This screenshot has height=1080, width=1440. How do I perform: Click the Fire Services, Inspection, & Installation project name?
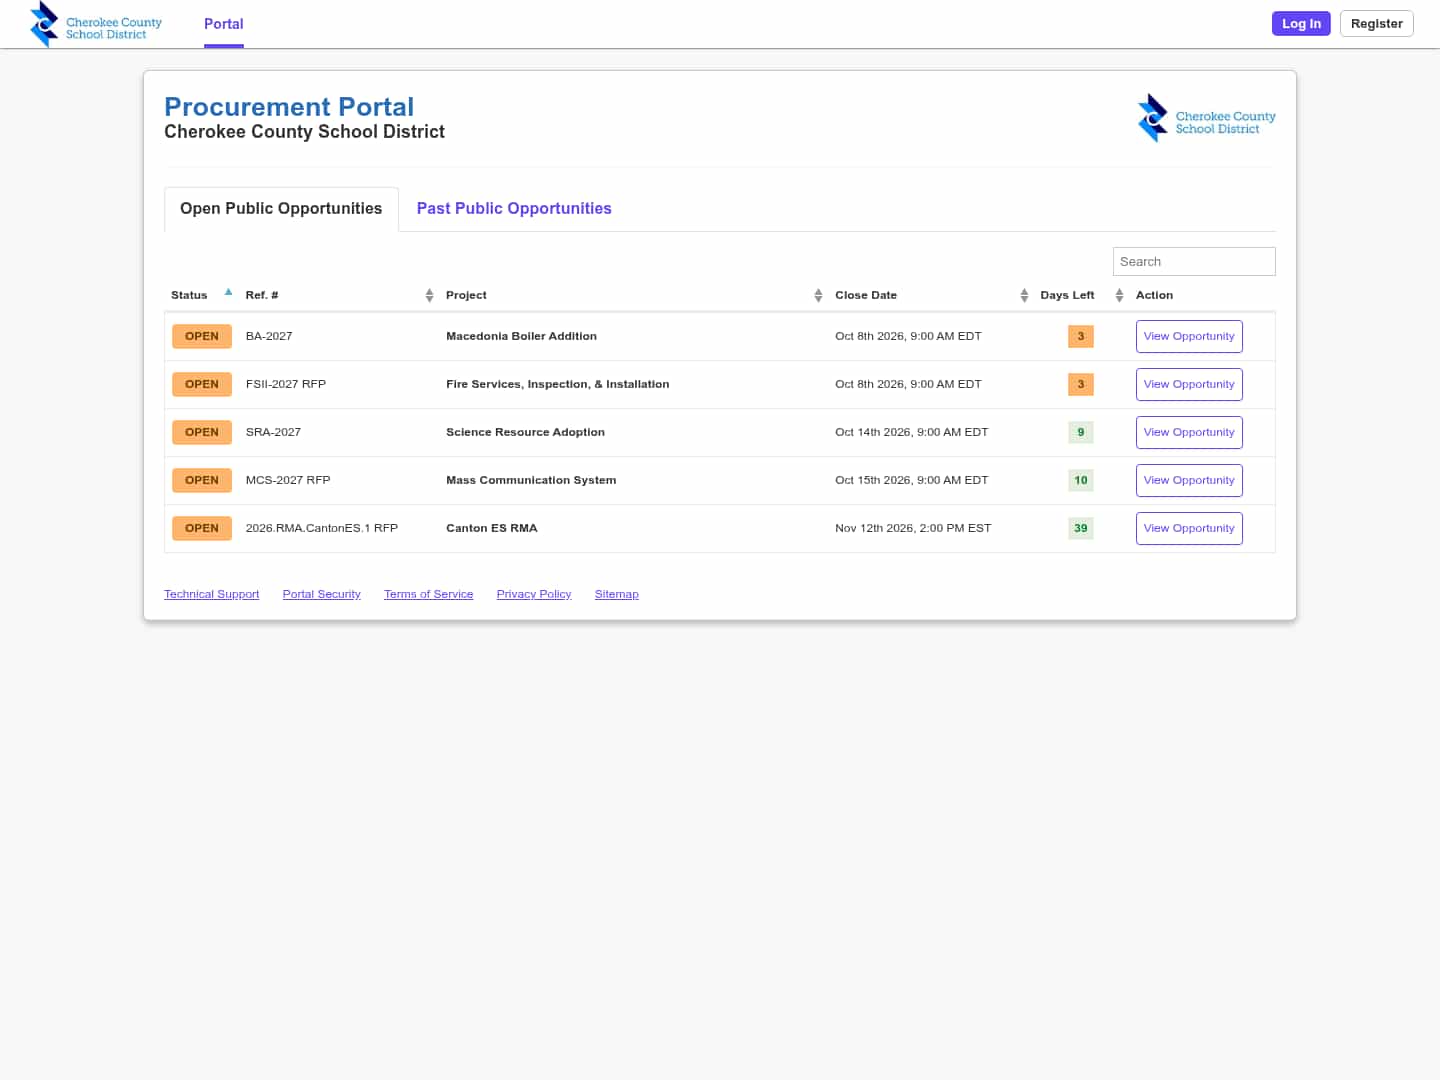pos(558,384)
